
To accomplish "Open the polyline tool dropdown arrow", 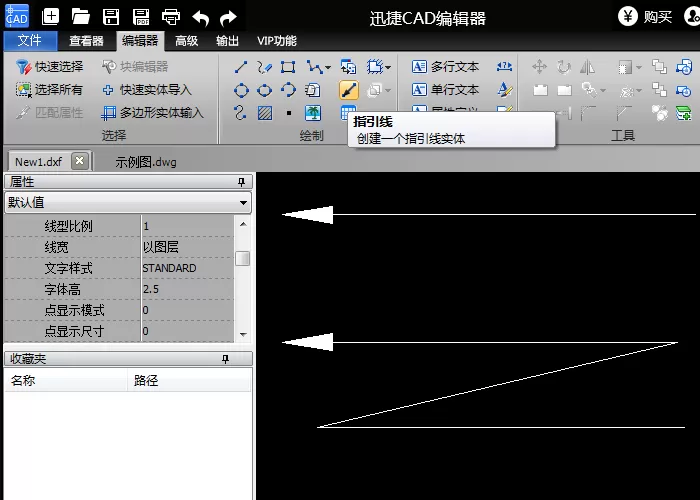I will coord(328,67).
